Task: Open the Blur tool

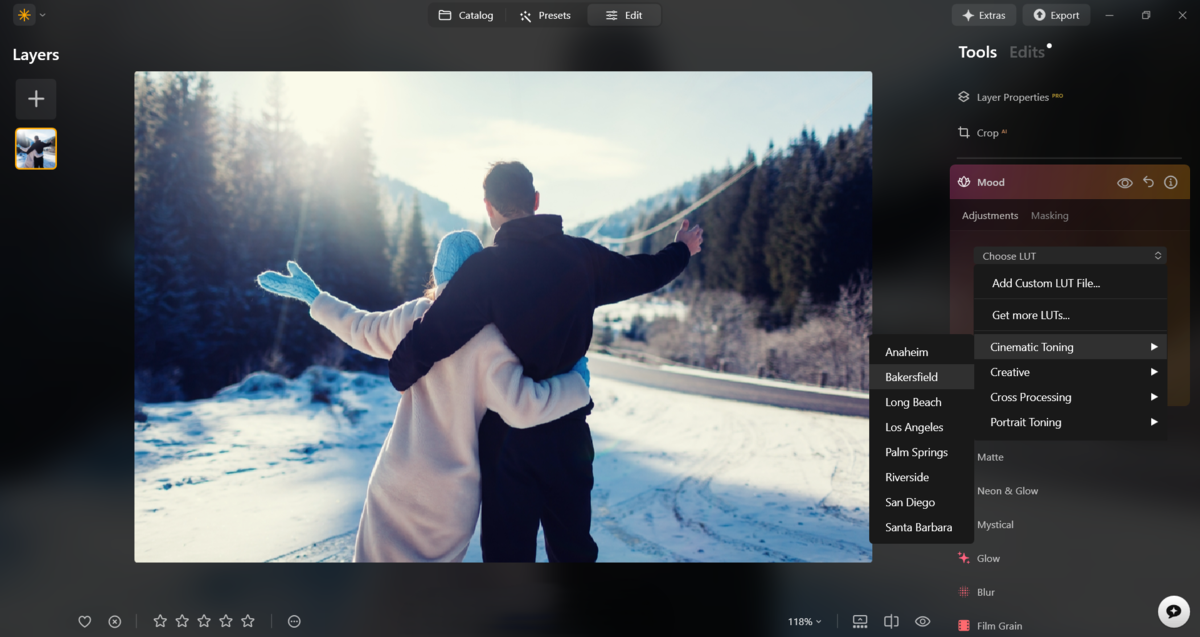Action: pyautogui.click(x=984, y=591)
